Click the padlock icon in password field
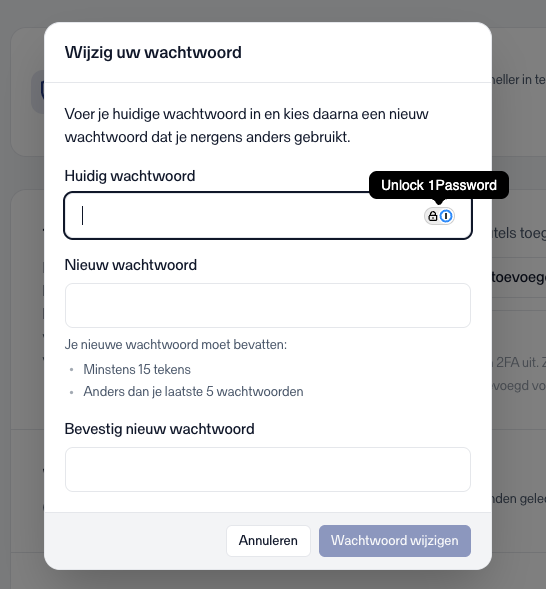Image resolution: width=546 pixels, height=589 pixels. coord(433,216)
